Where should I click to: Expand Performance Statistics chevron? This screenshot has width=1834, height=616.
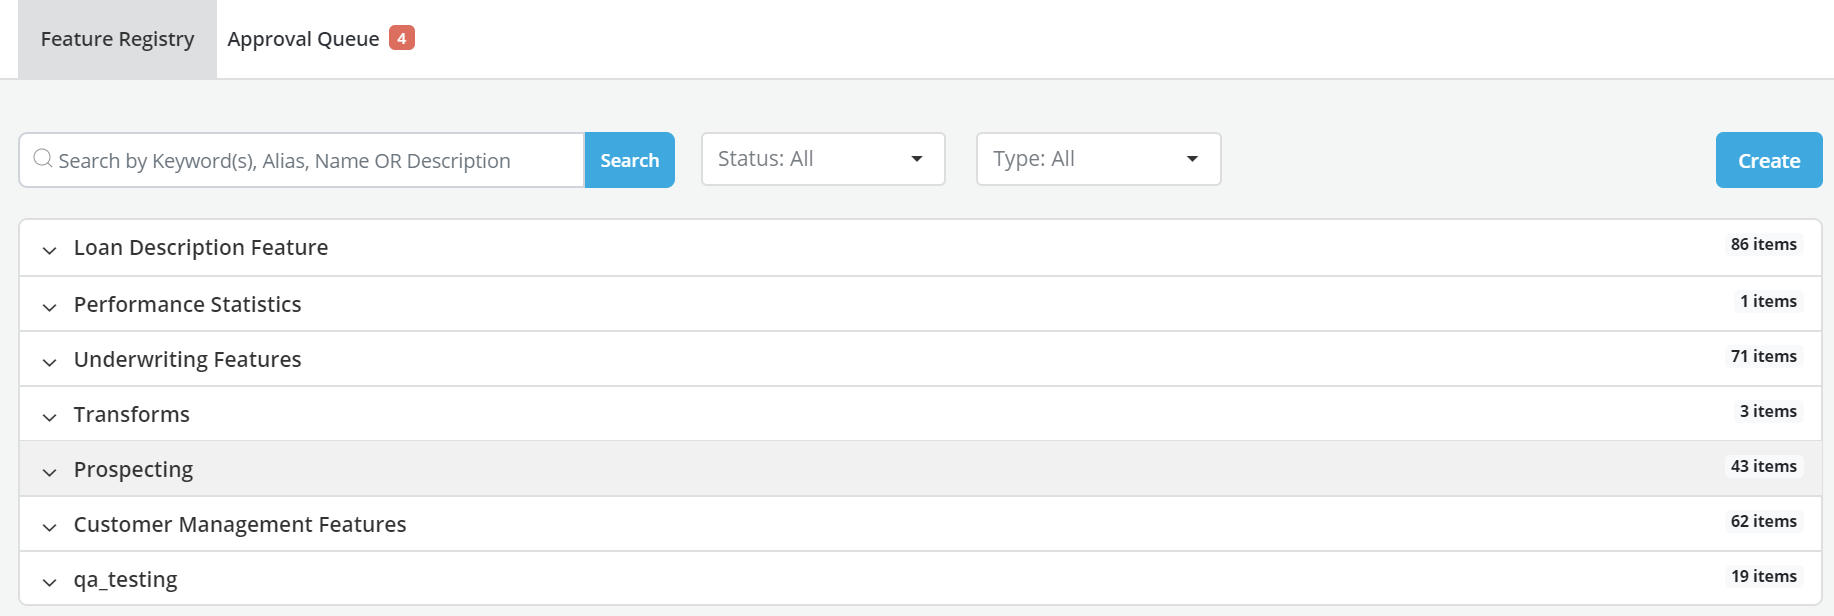(x=49, y=307)
